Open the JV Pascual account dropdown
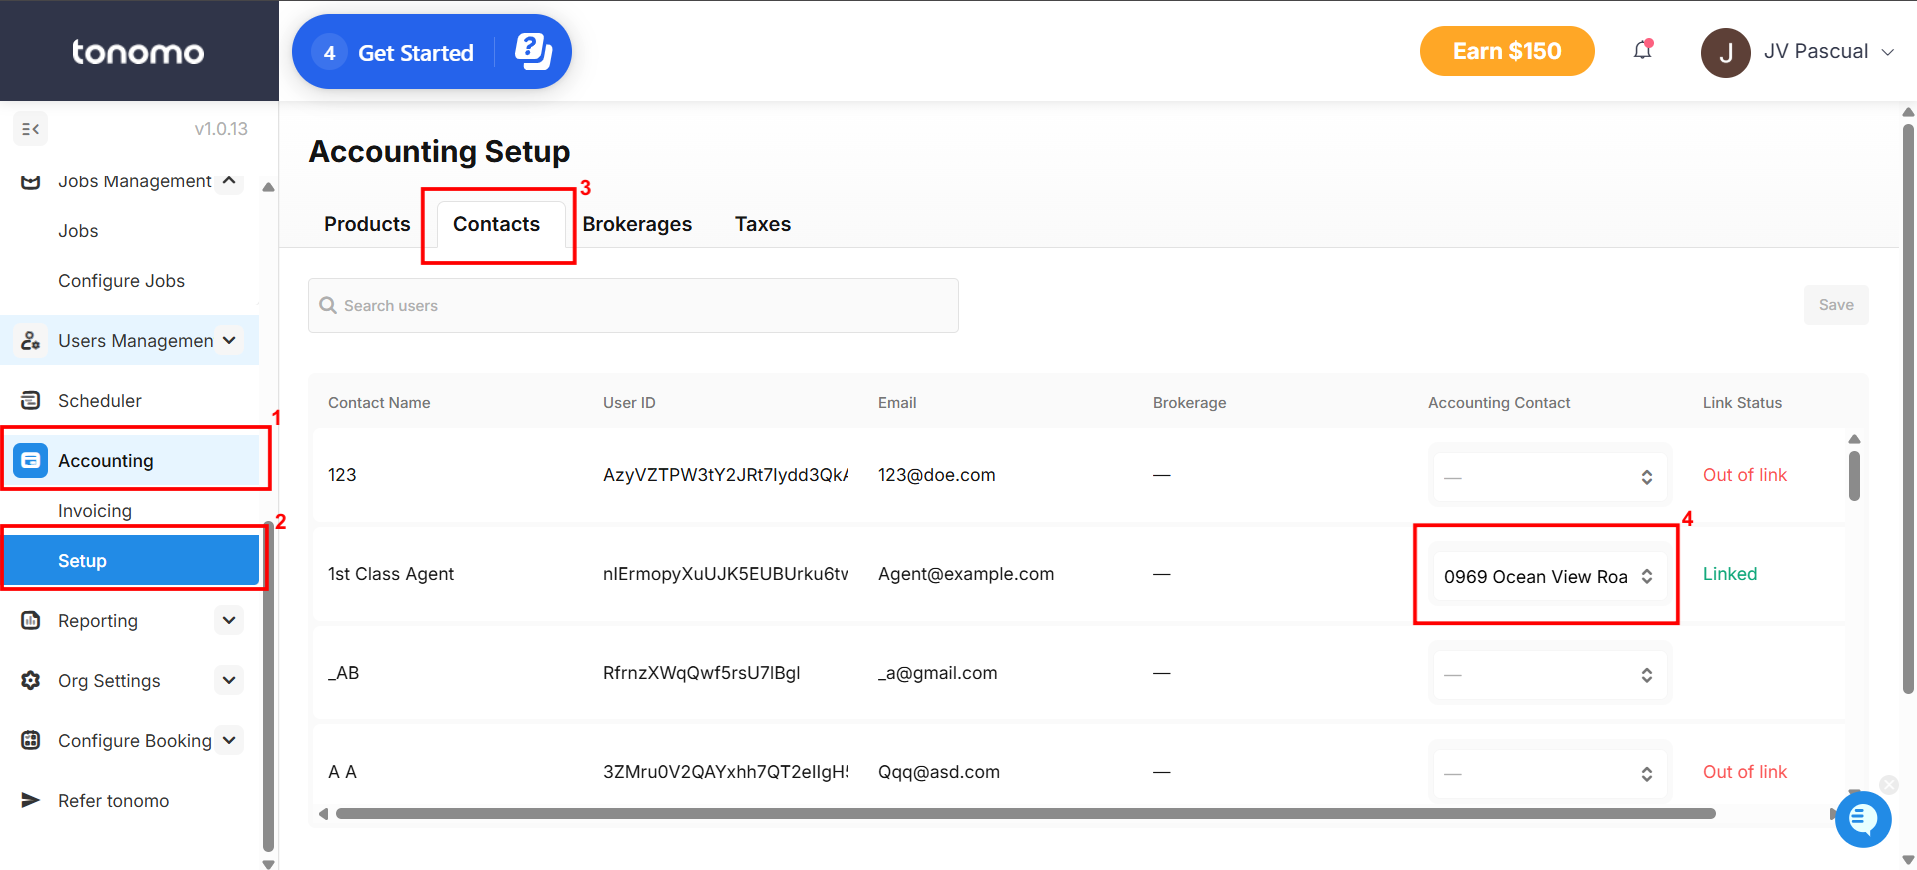Viewport: 1917px width, 870px height. 1829,52
